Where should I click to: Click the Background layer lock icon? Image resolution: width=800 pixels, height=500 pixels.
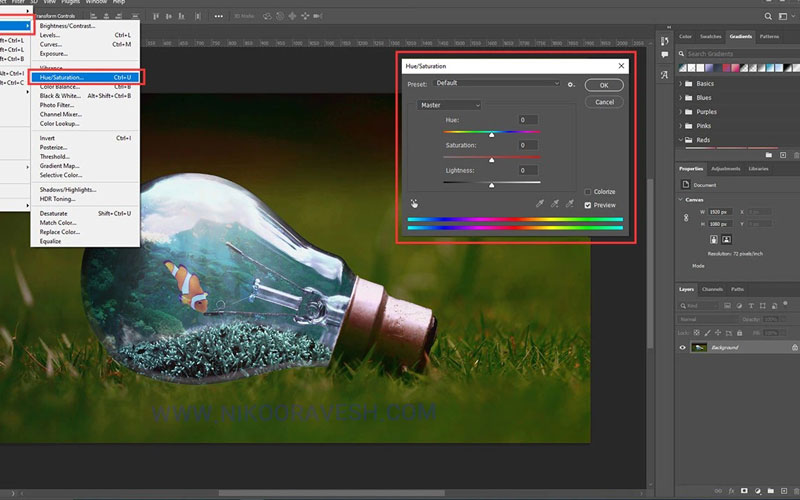tap(794, 347)
